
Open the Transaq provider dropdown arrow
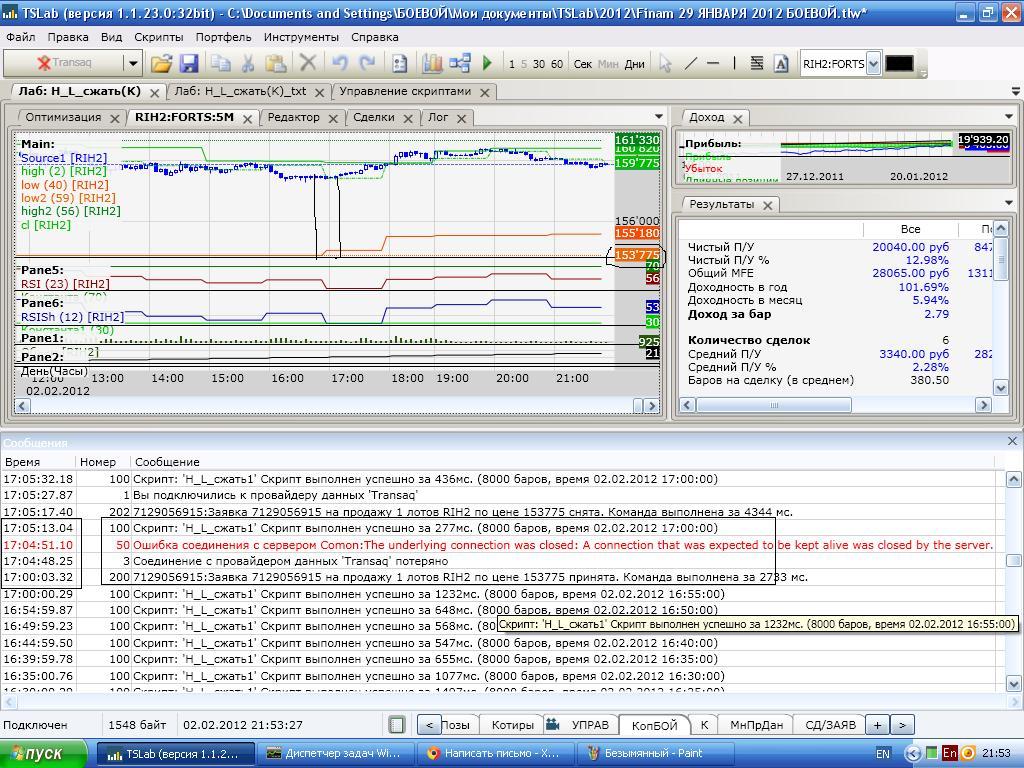(x=132, y=63)
